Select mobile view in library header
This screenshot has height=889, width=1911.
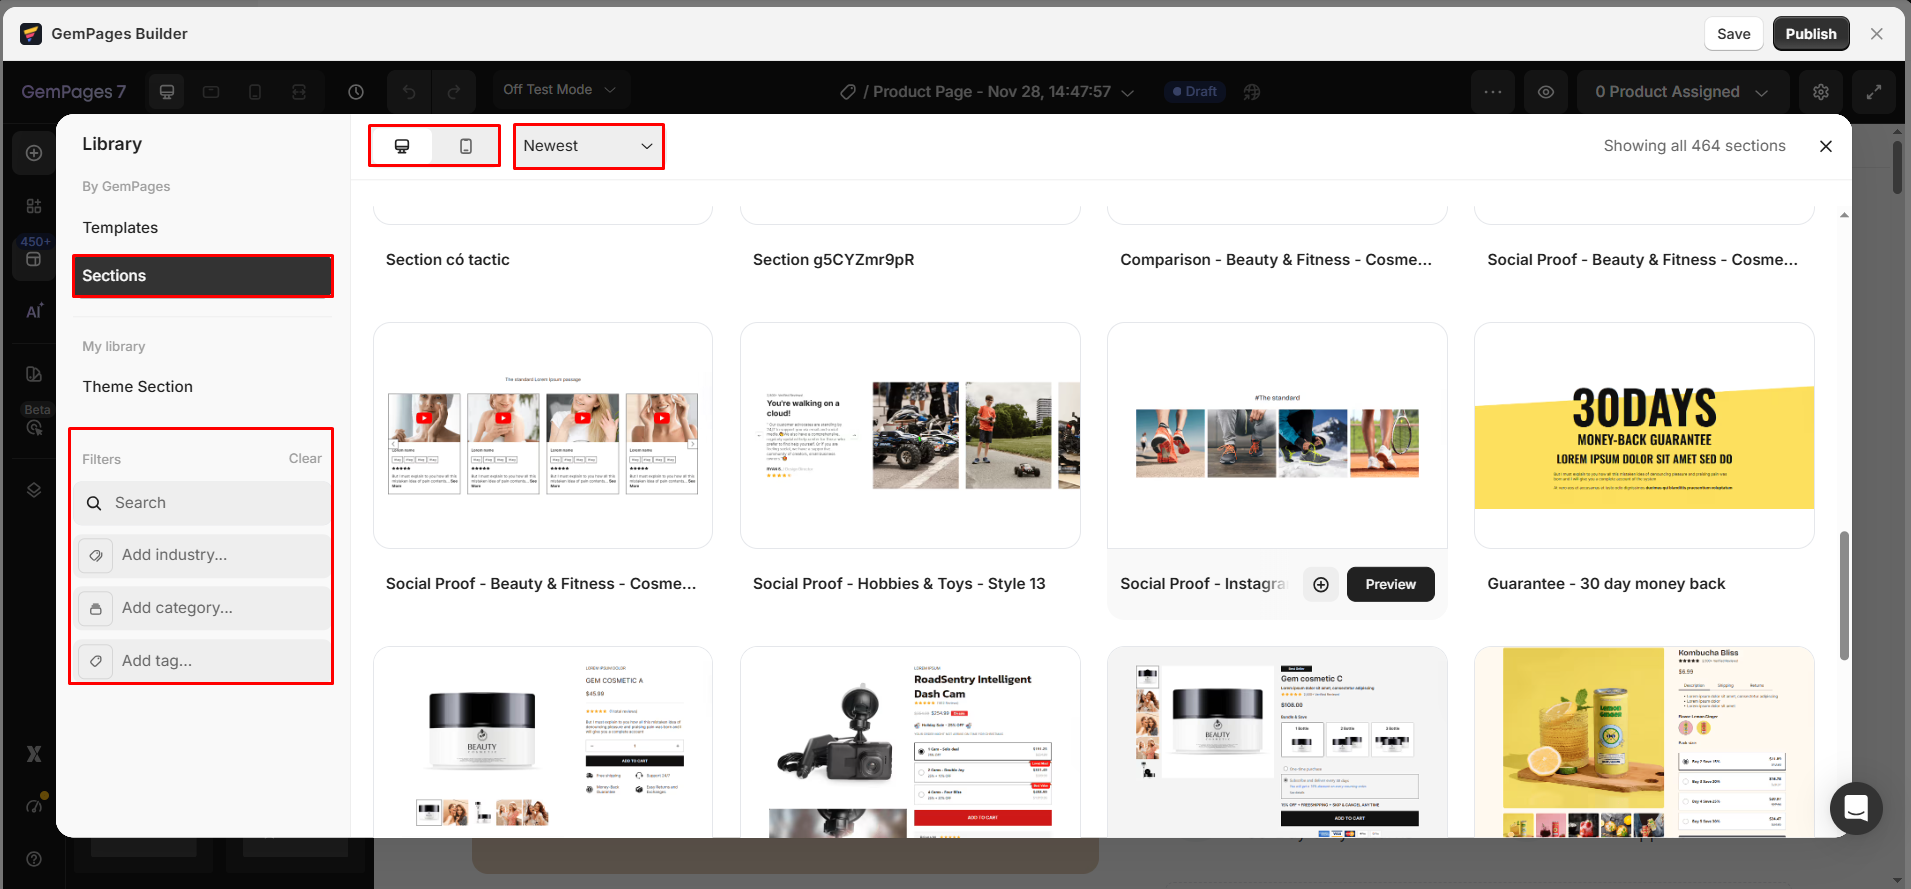tap(465, 146)
